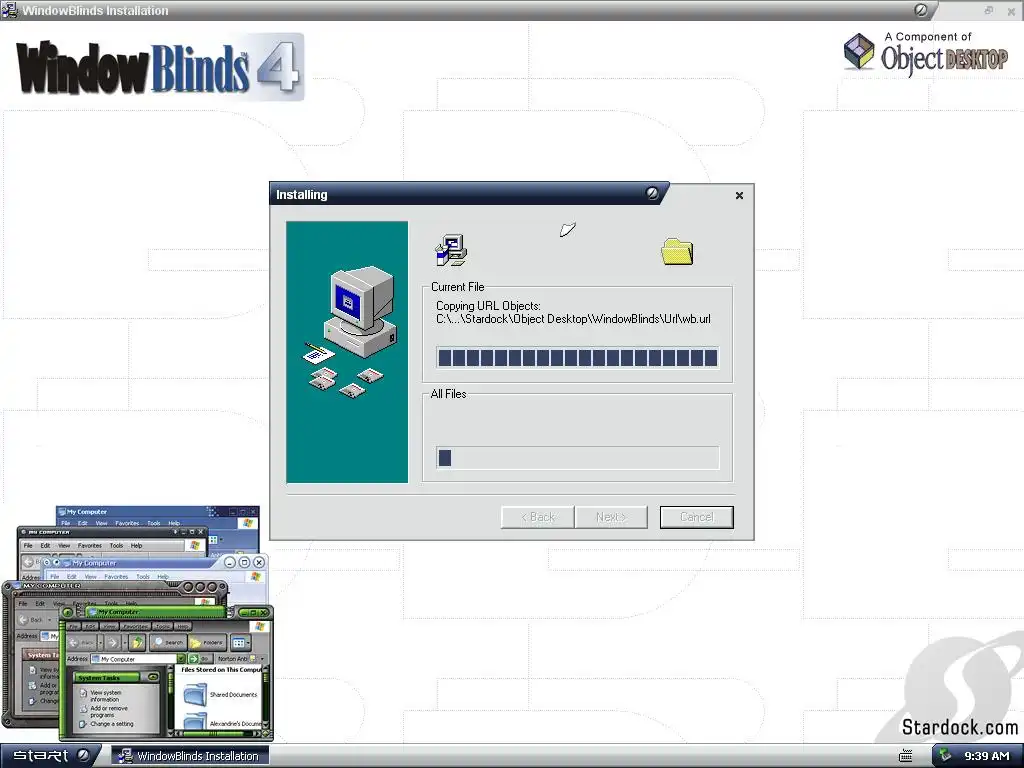
Task: Click the "Copying URL Objects:" text
Action: click(x=488, y=306)
